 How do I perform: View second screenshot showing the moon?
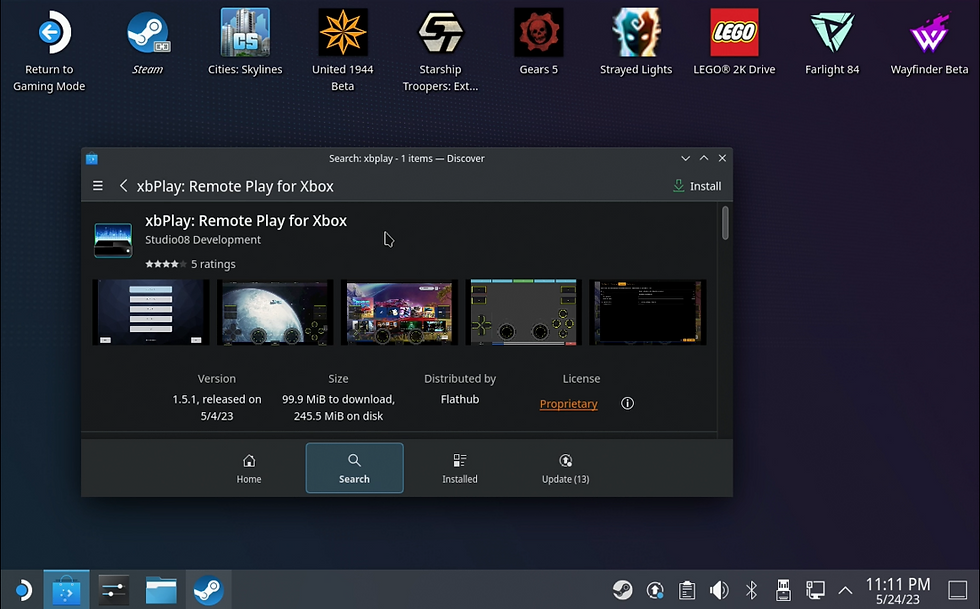(x=275, y=312)
